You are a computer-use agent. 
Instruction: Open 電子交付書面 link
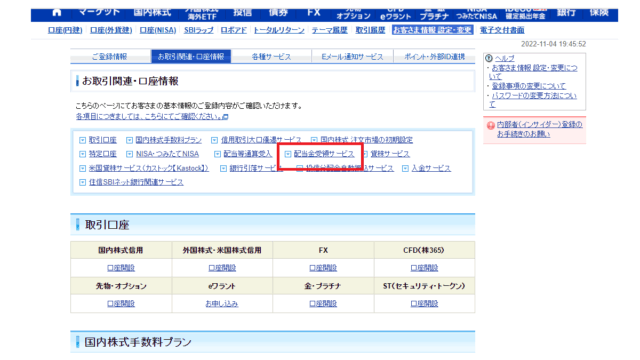click(502, 30)
